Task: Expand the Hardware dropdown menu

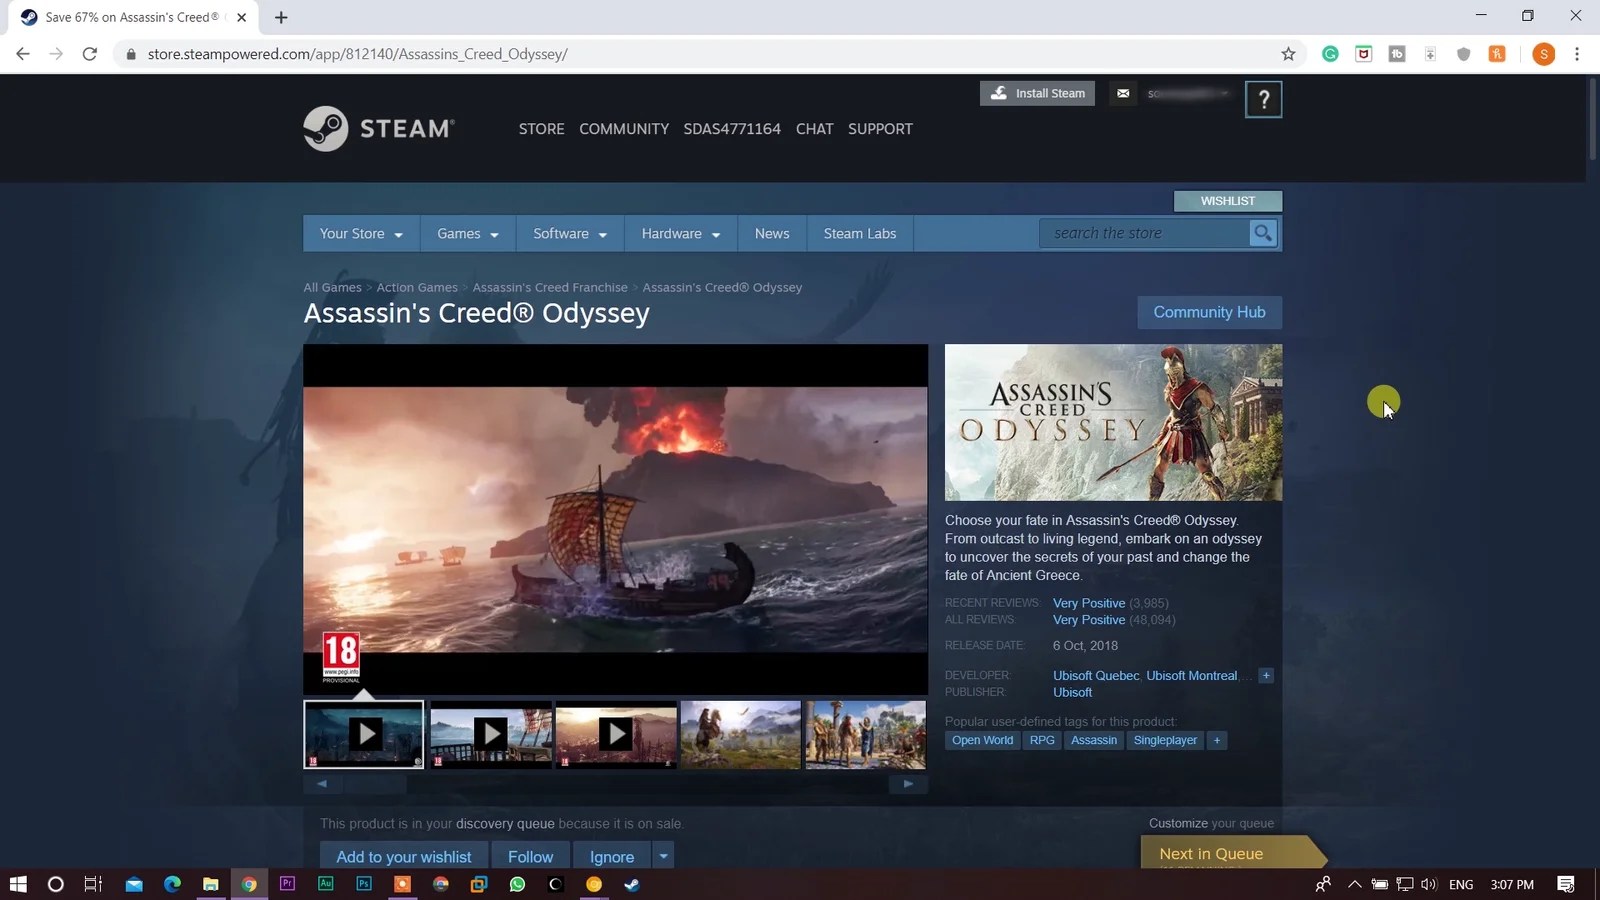Action: pos(681,233)
